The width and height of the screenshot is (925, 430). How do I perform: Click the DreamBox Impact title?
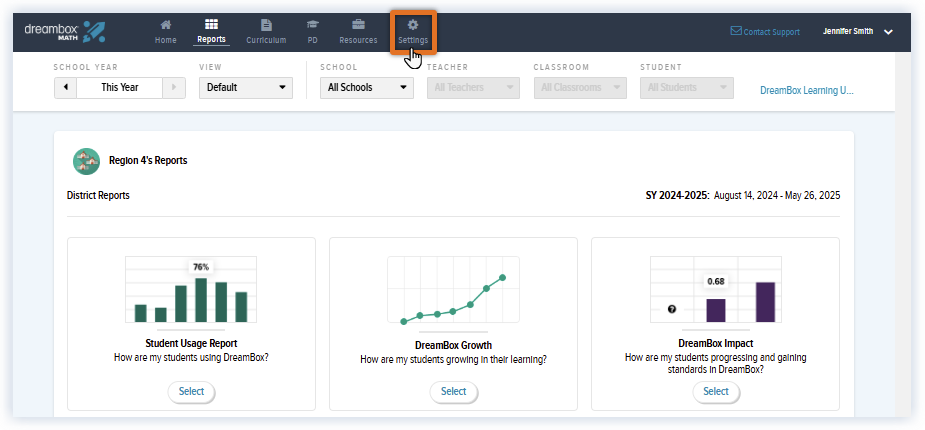click(716, 343)
